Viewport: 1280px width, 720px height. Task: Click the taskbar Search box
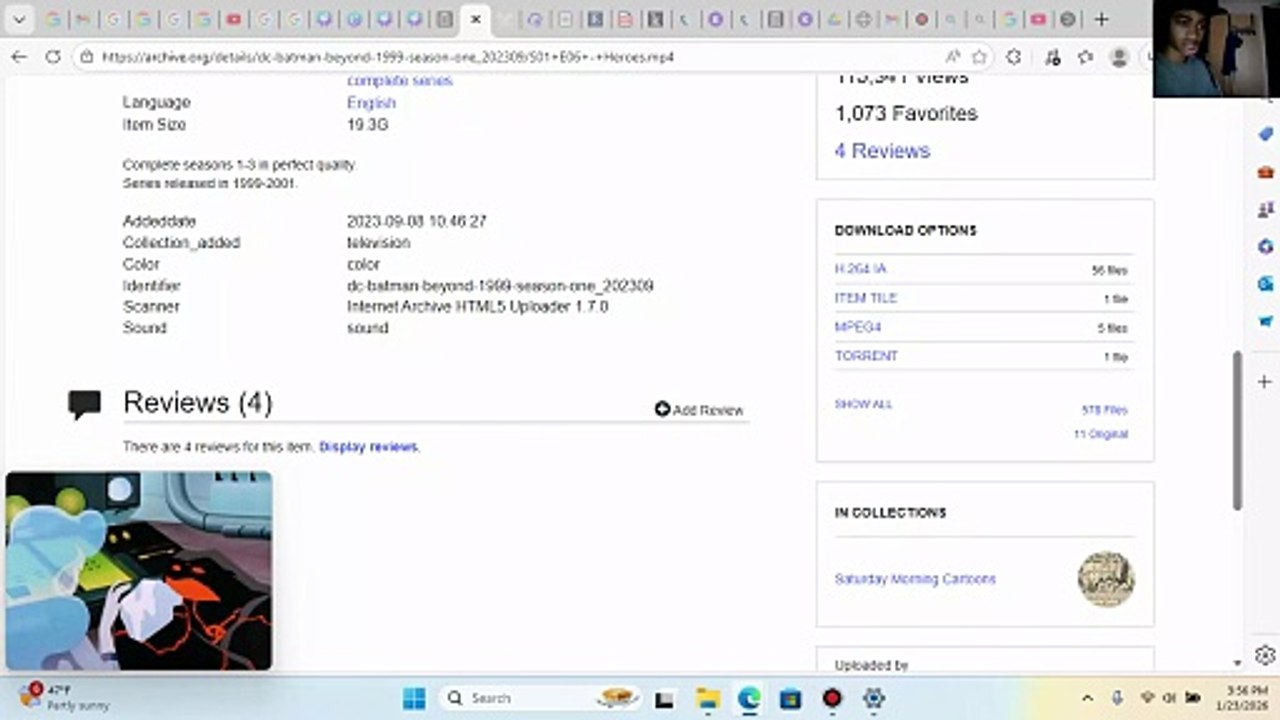[x=541, y=698]
